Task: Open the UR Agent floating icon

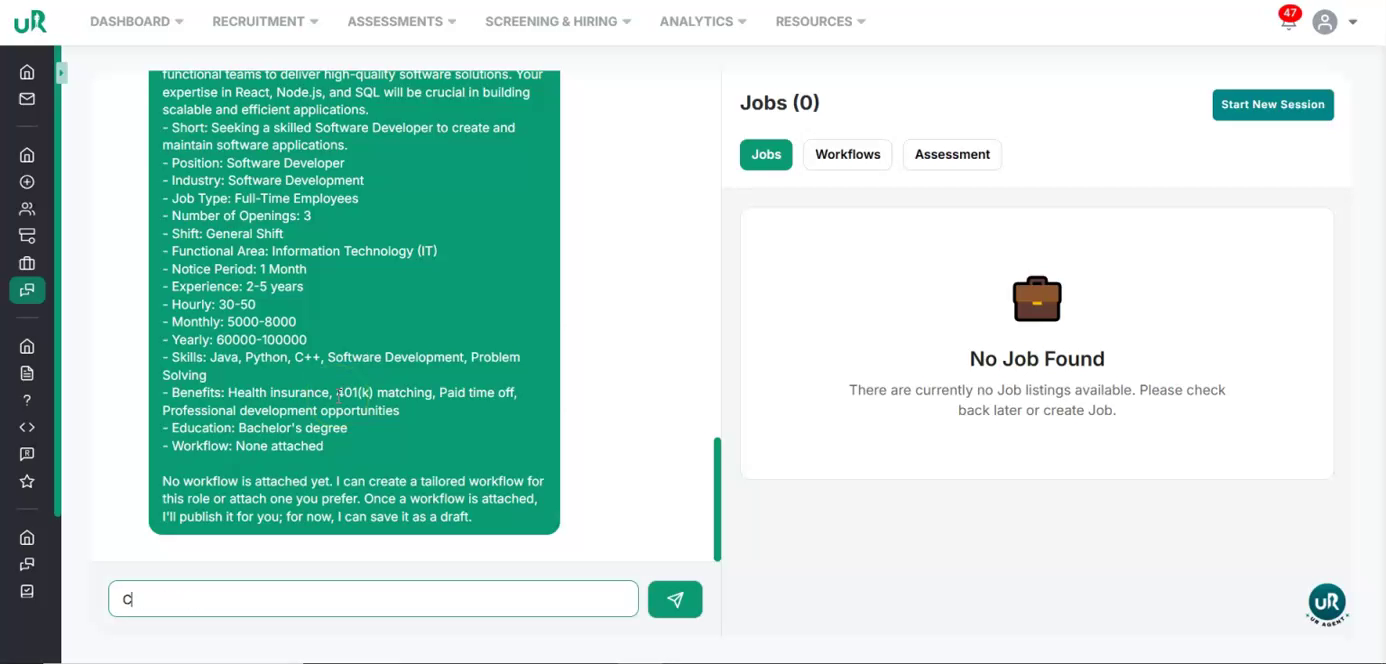Action: pos(1326,604)
